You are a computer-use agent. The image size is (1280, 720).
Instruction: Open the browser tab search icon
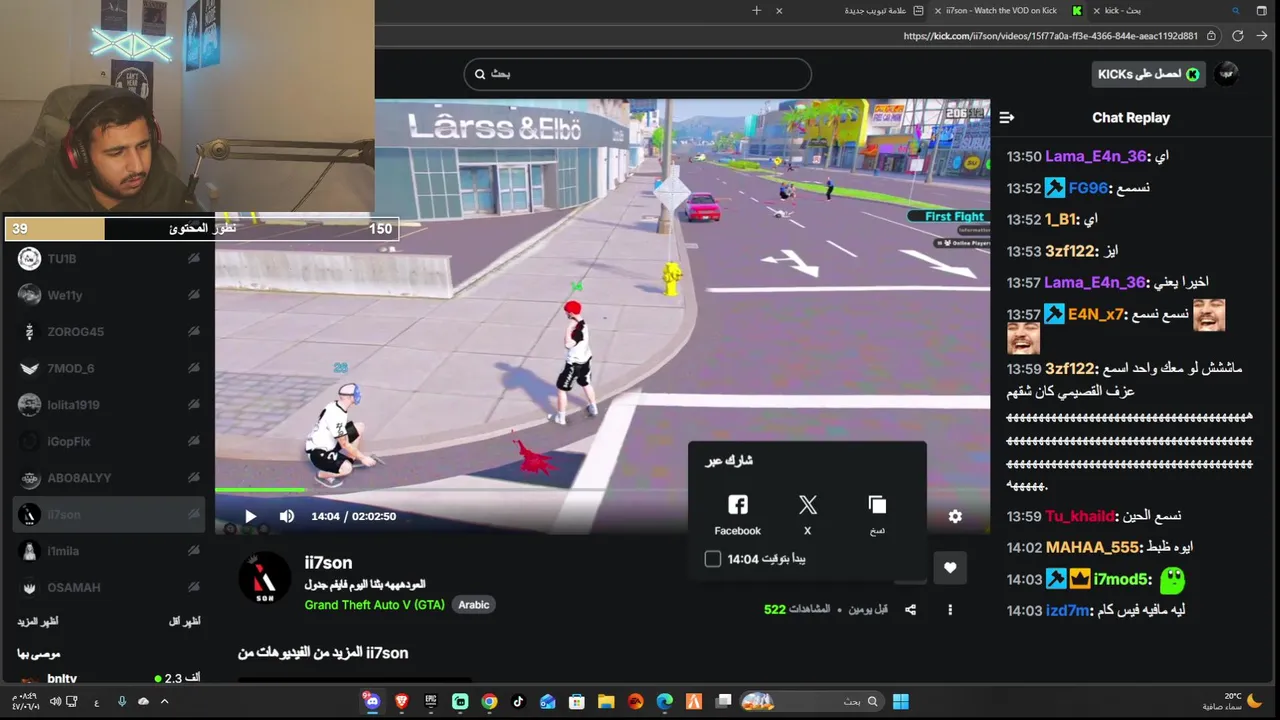coord(1236,10)
